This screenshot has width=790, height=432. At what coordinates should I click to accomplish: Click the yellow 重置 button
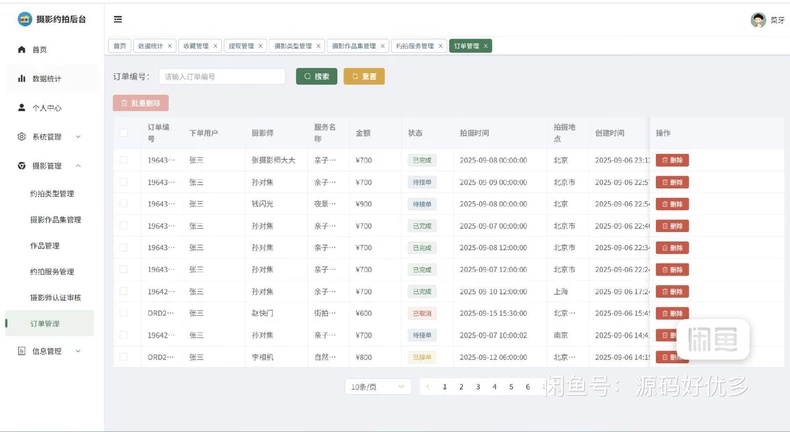364,77
